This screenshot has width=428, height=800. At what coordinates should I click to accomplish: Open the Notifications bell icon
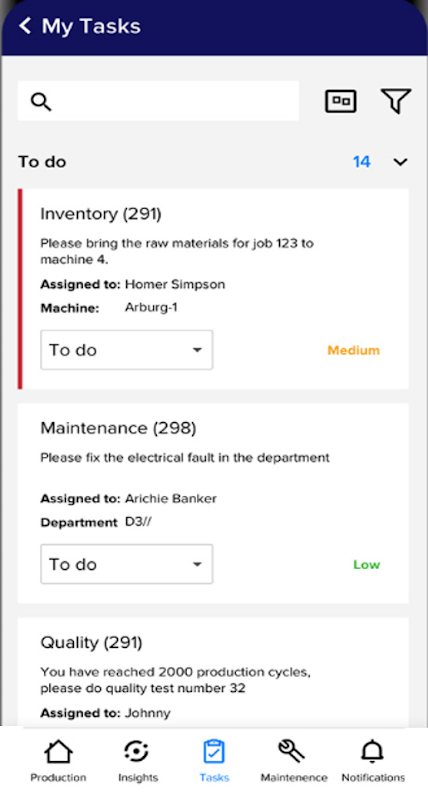(x=372, y=752)
